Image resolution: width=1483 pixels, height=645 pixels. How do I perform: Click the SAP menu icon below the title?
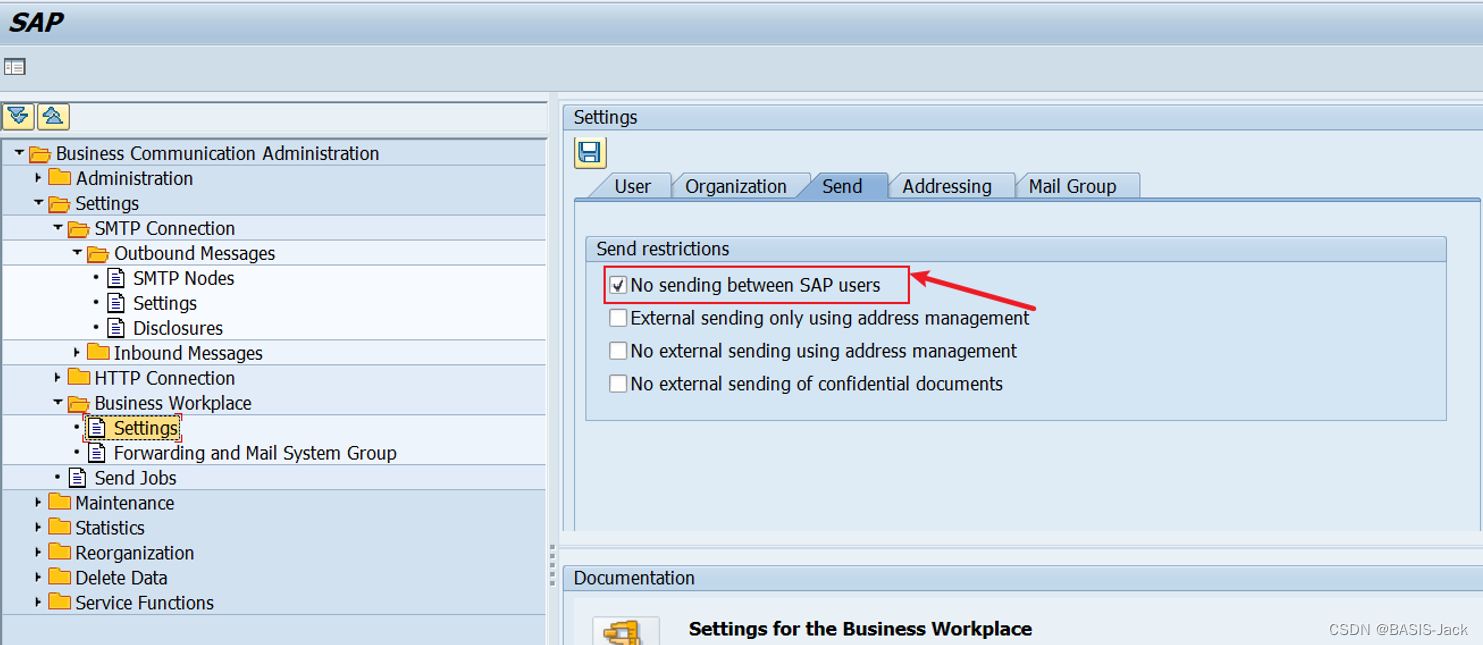point(14,67)
